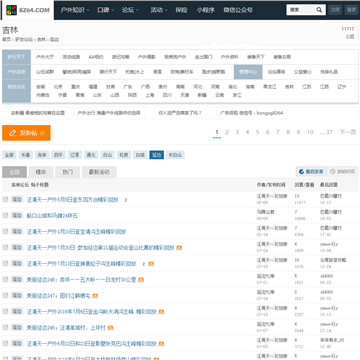Sort threads by 发帖时间
The width and height of the screenshot is (360, 360).
tap(342, 172)
